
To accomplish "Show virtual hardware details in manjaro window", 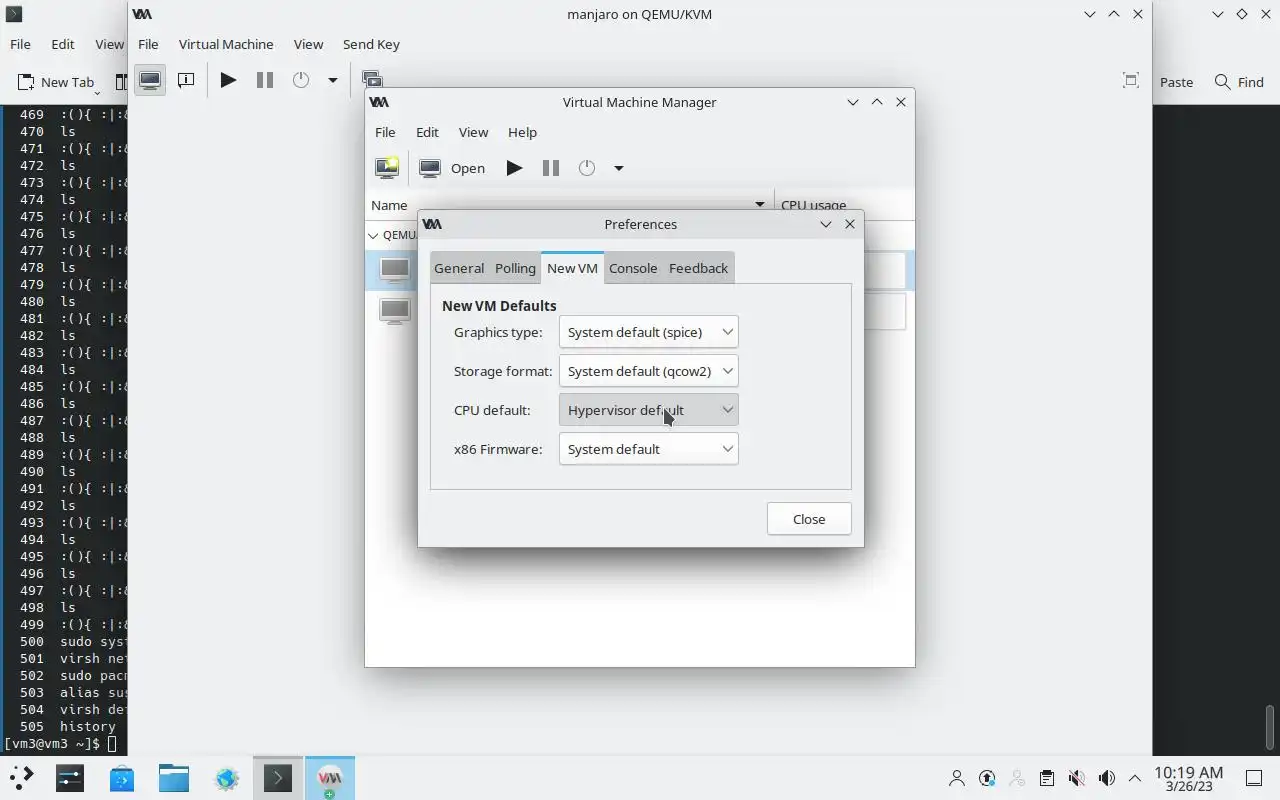I will pyautogui.click(x=186, y=80).
